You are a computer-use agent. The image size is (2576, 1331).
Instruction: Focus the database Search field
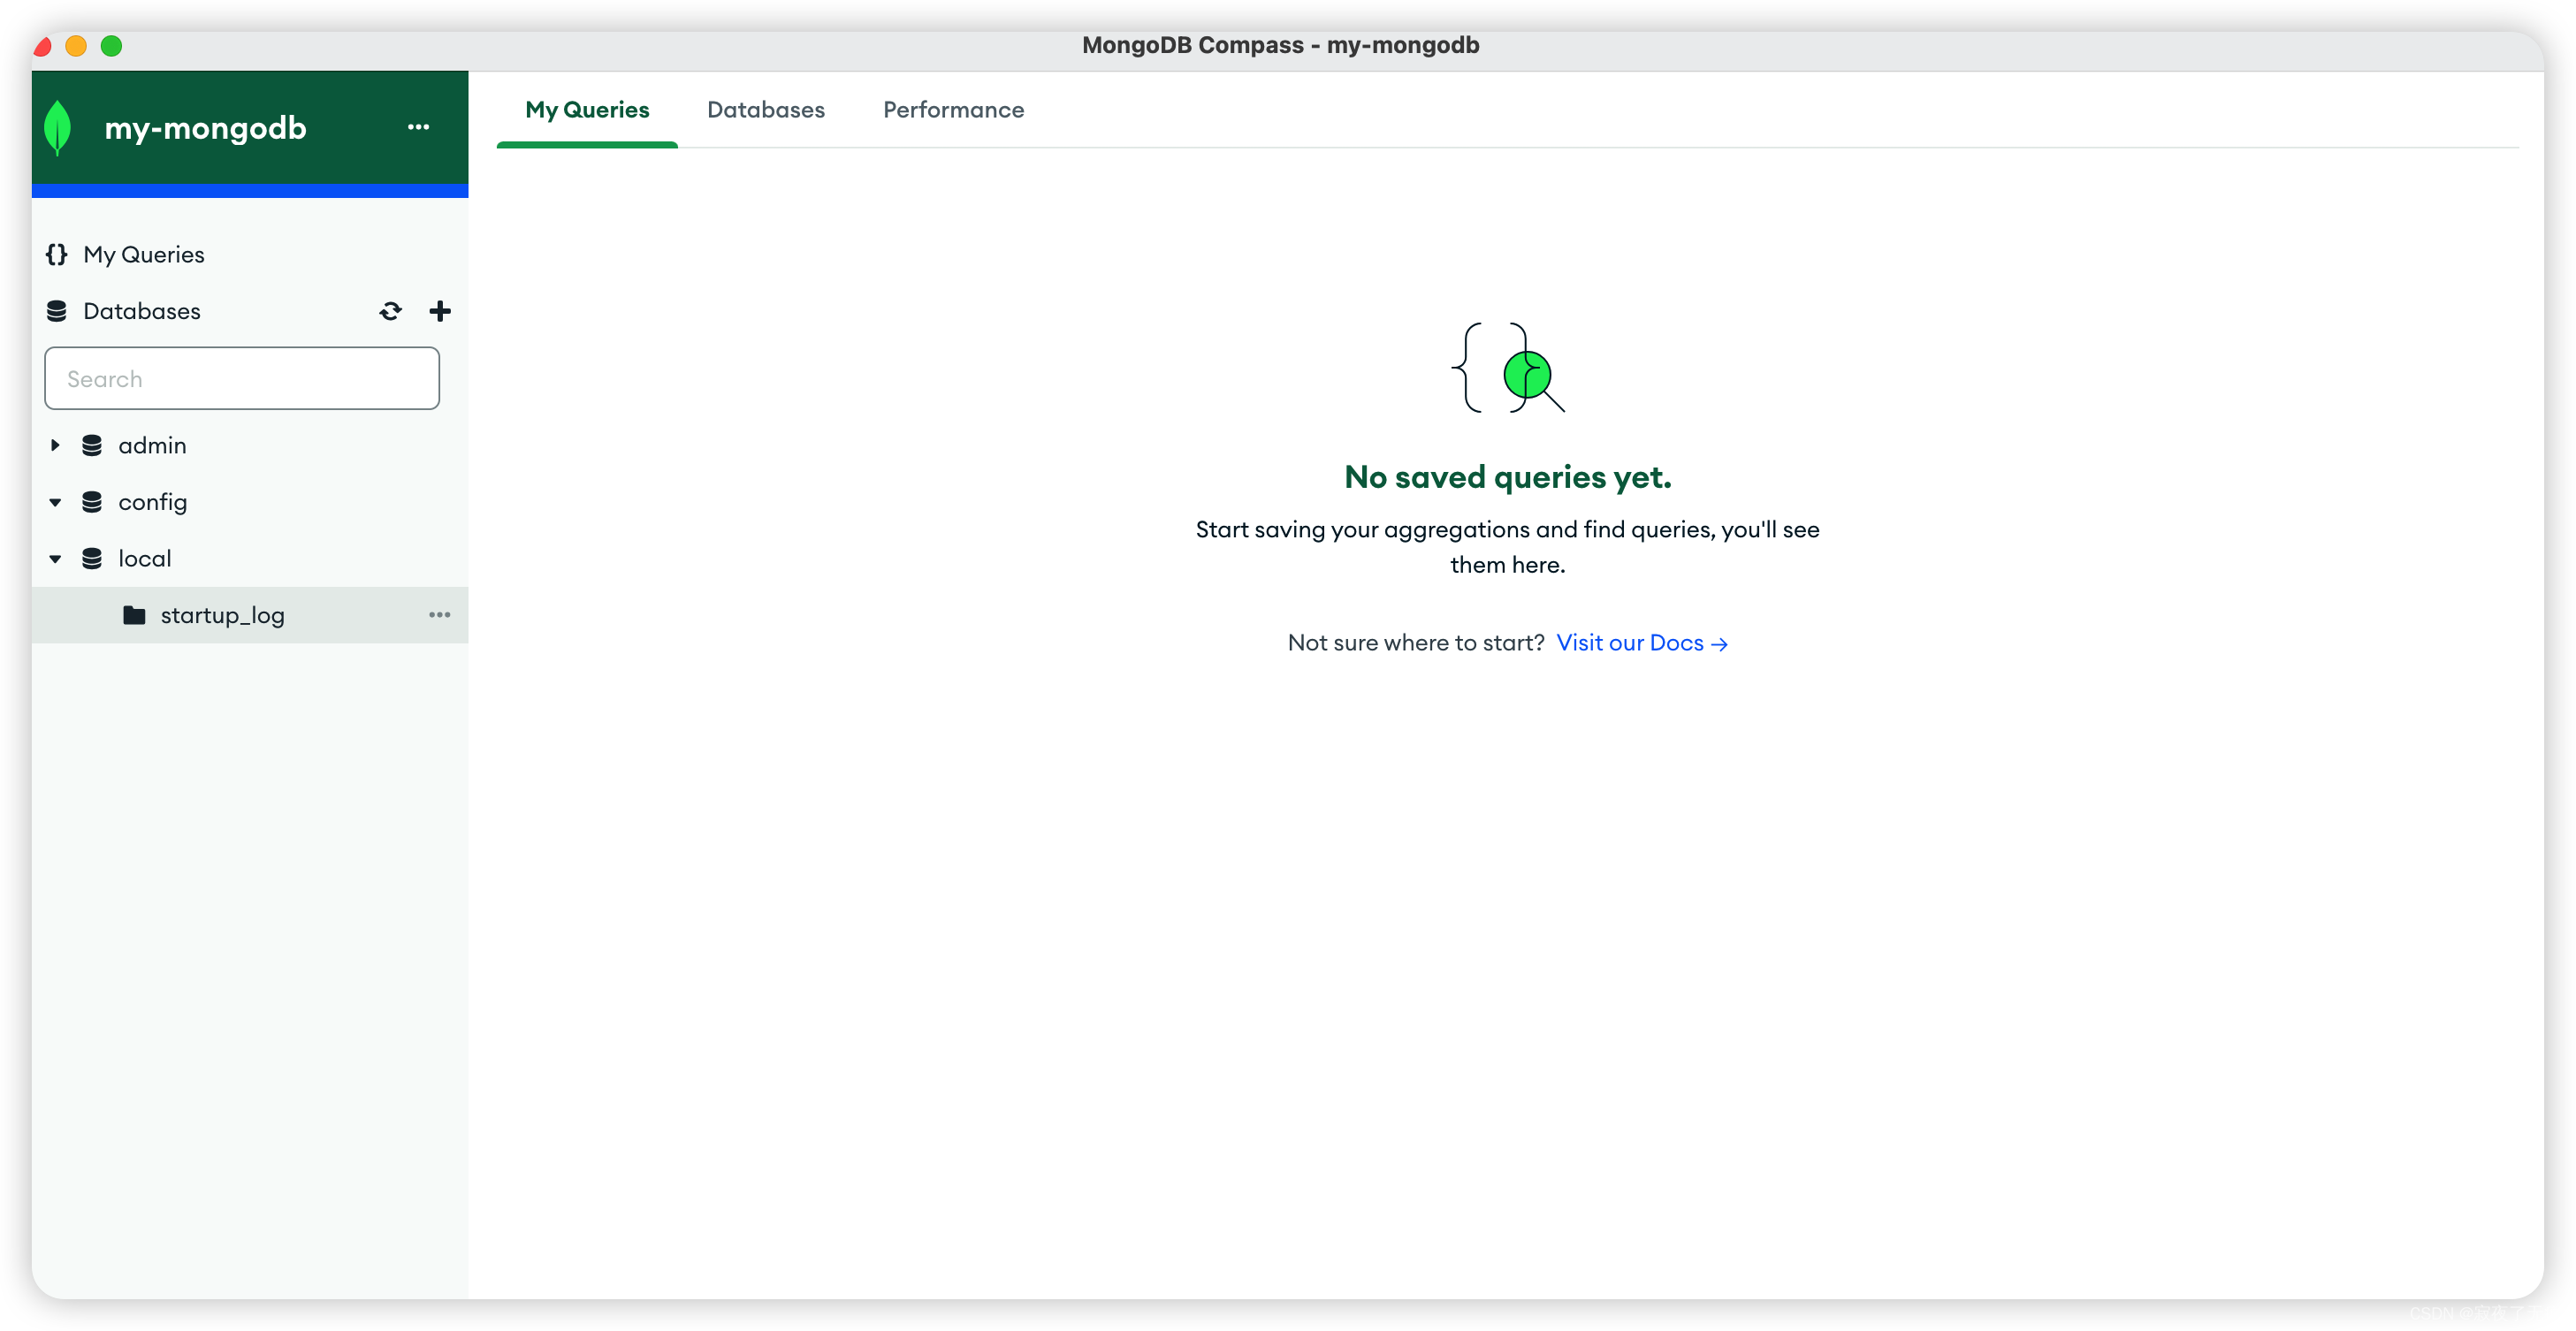(242, 379)
